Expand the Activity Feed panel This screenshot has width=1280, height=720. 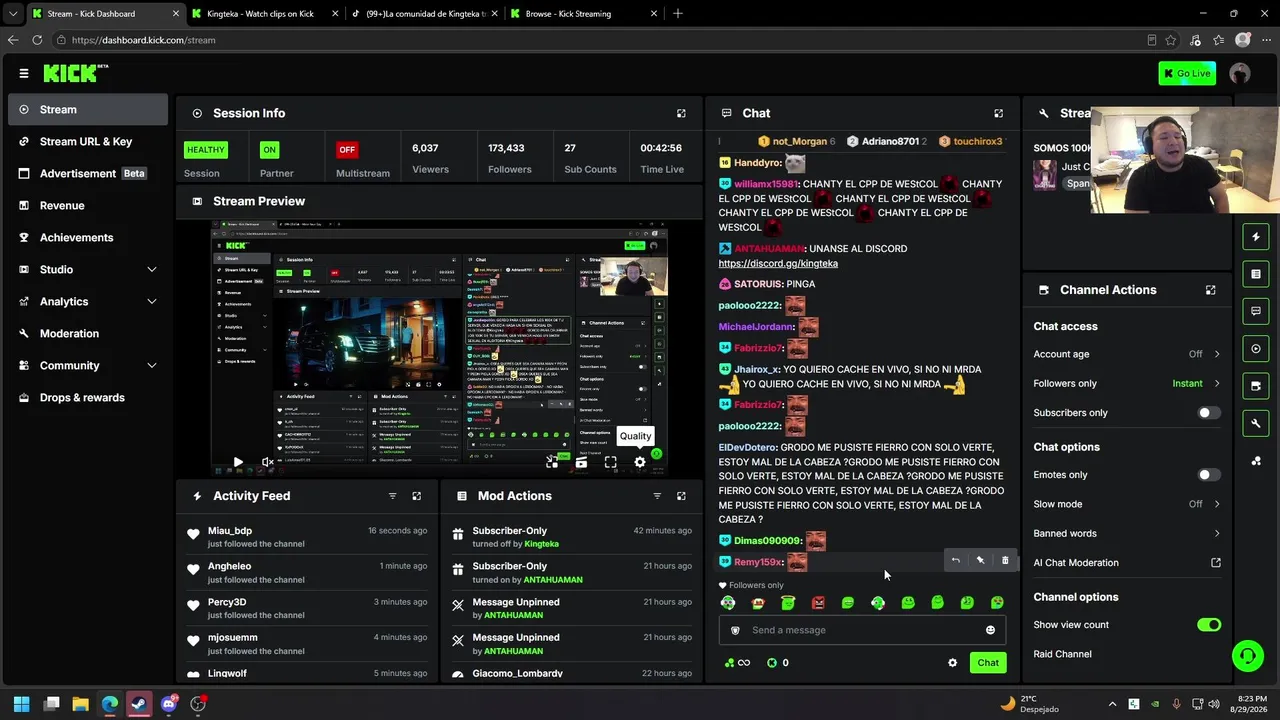pyautogui.click(x=417, y=496)
